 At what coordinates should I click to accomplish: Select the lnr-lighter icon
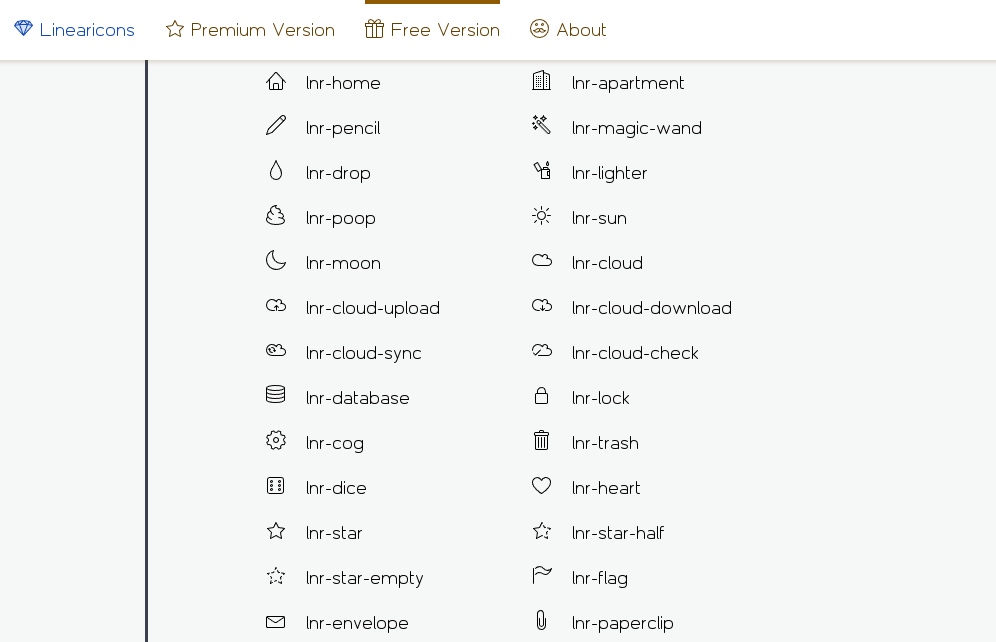coord(542,170)
